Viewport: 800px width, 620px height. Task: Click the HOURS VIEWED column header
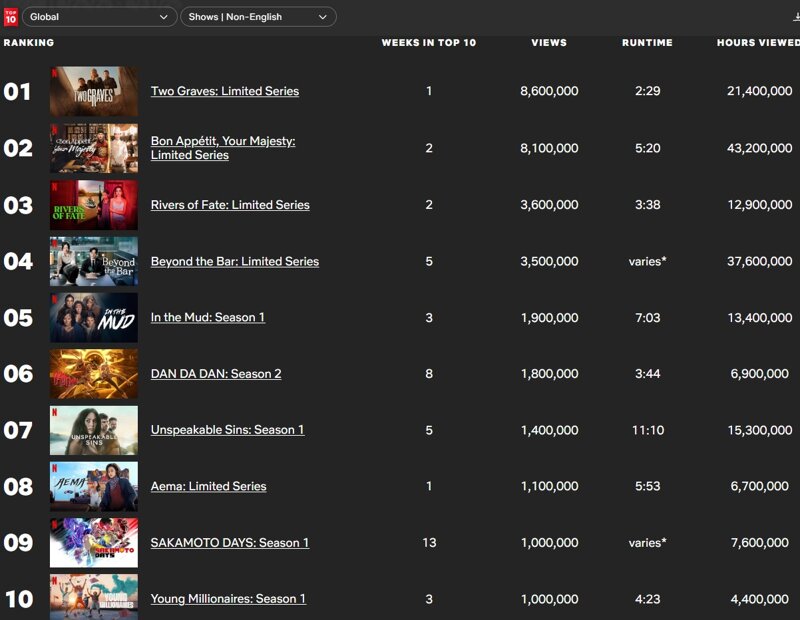tap(758, 42)
